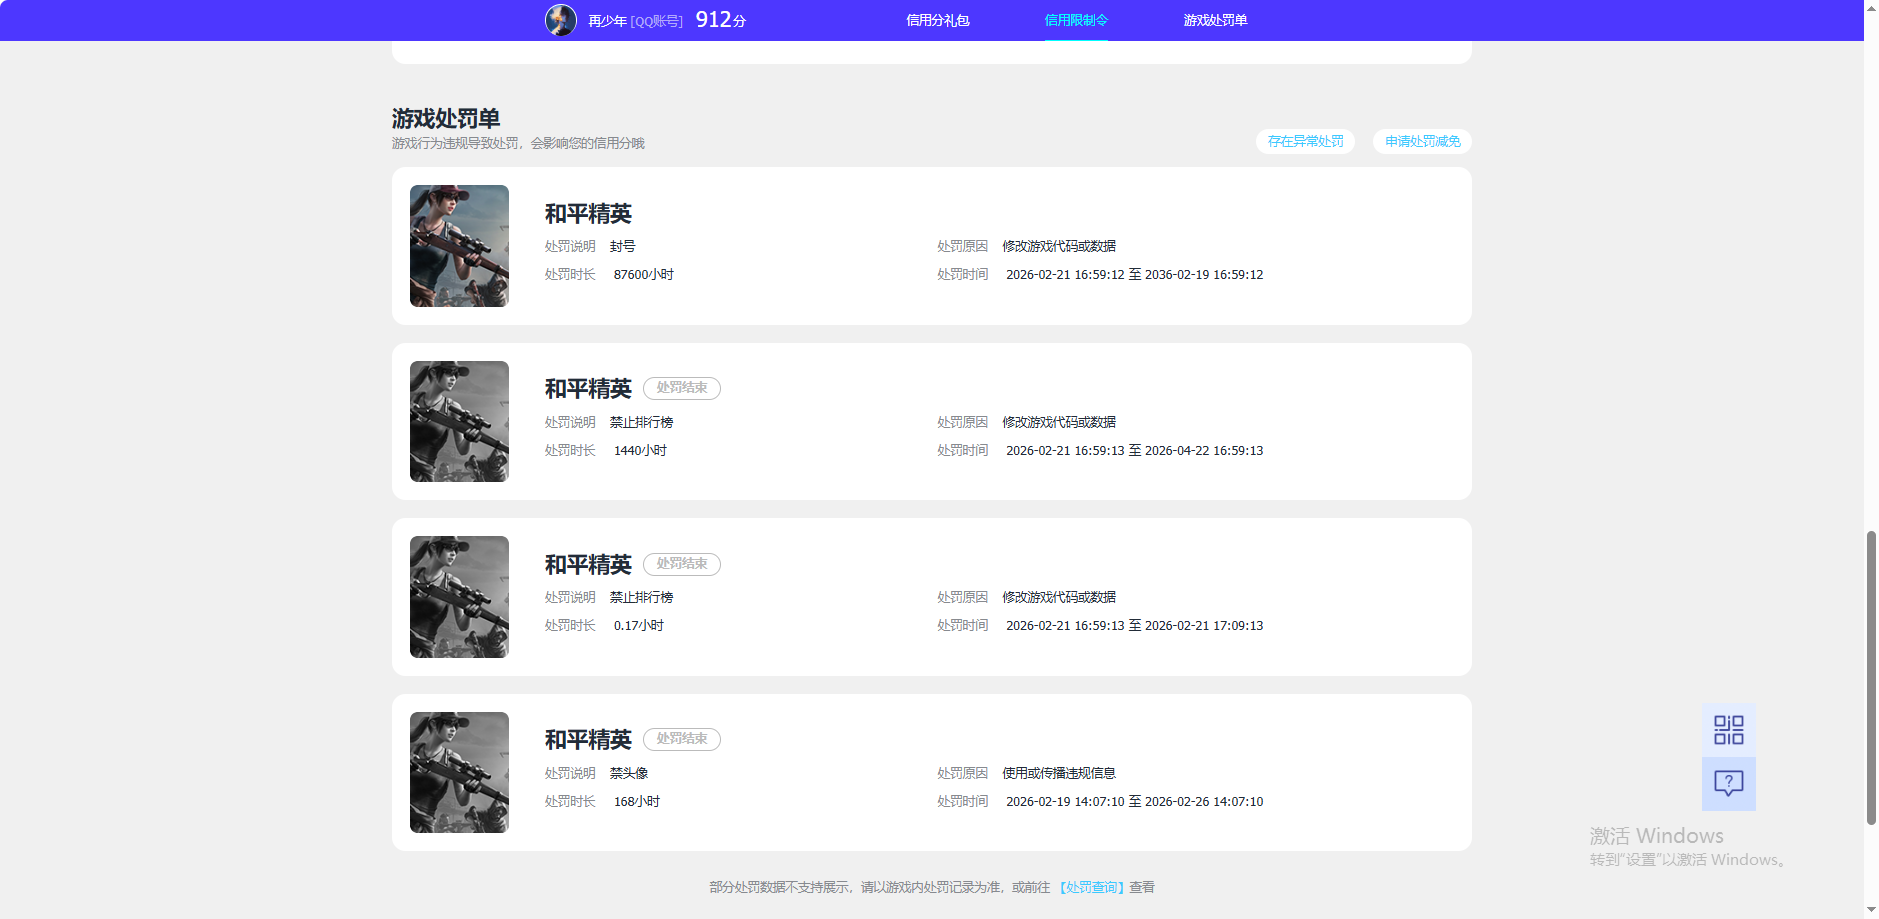Open the help feedback floating icon

[x=1728, y=783]
